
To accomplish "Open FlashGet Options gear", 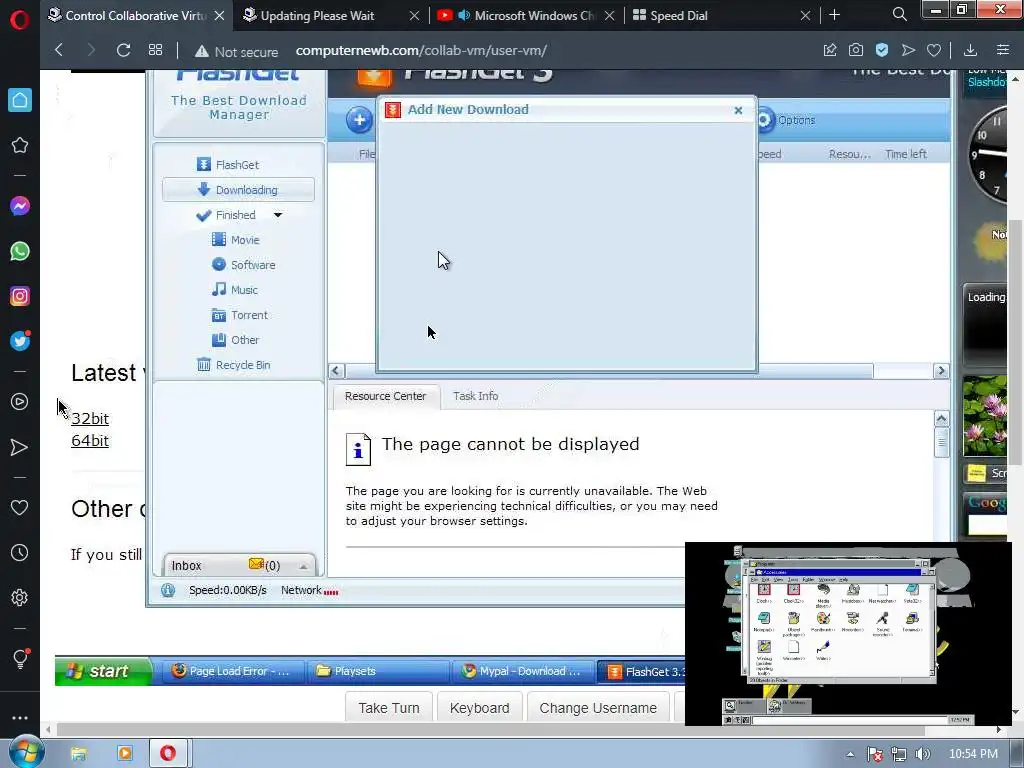I will tap(786, 120).
